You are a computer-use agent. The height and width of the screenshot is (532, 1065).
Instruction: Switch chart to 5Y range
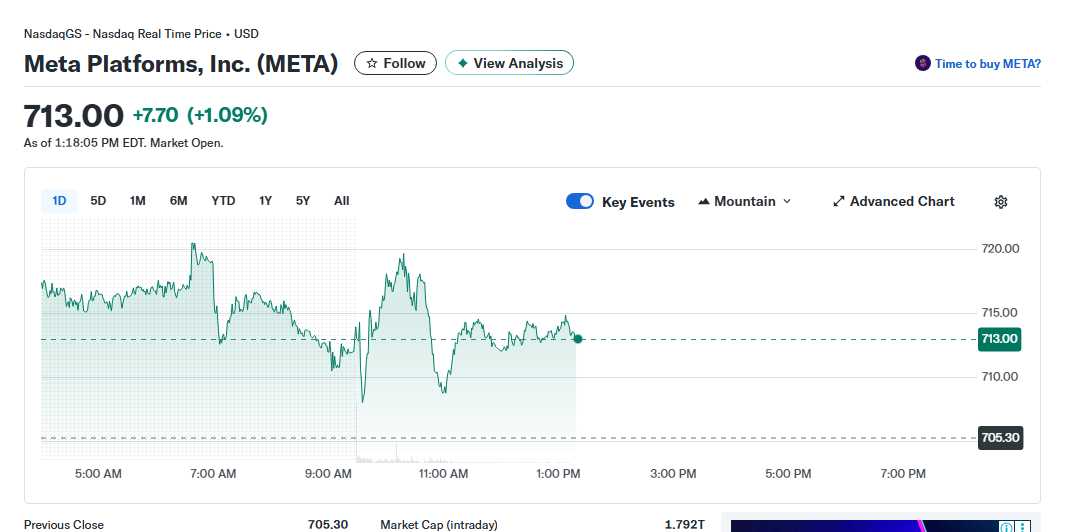pos(303,200)
